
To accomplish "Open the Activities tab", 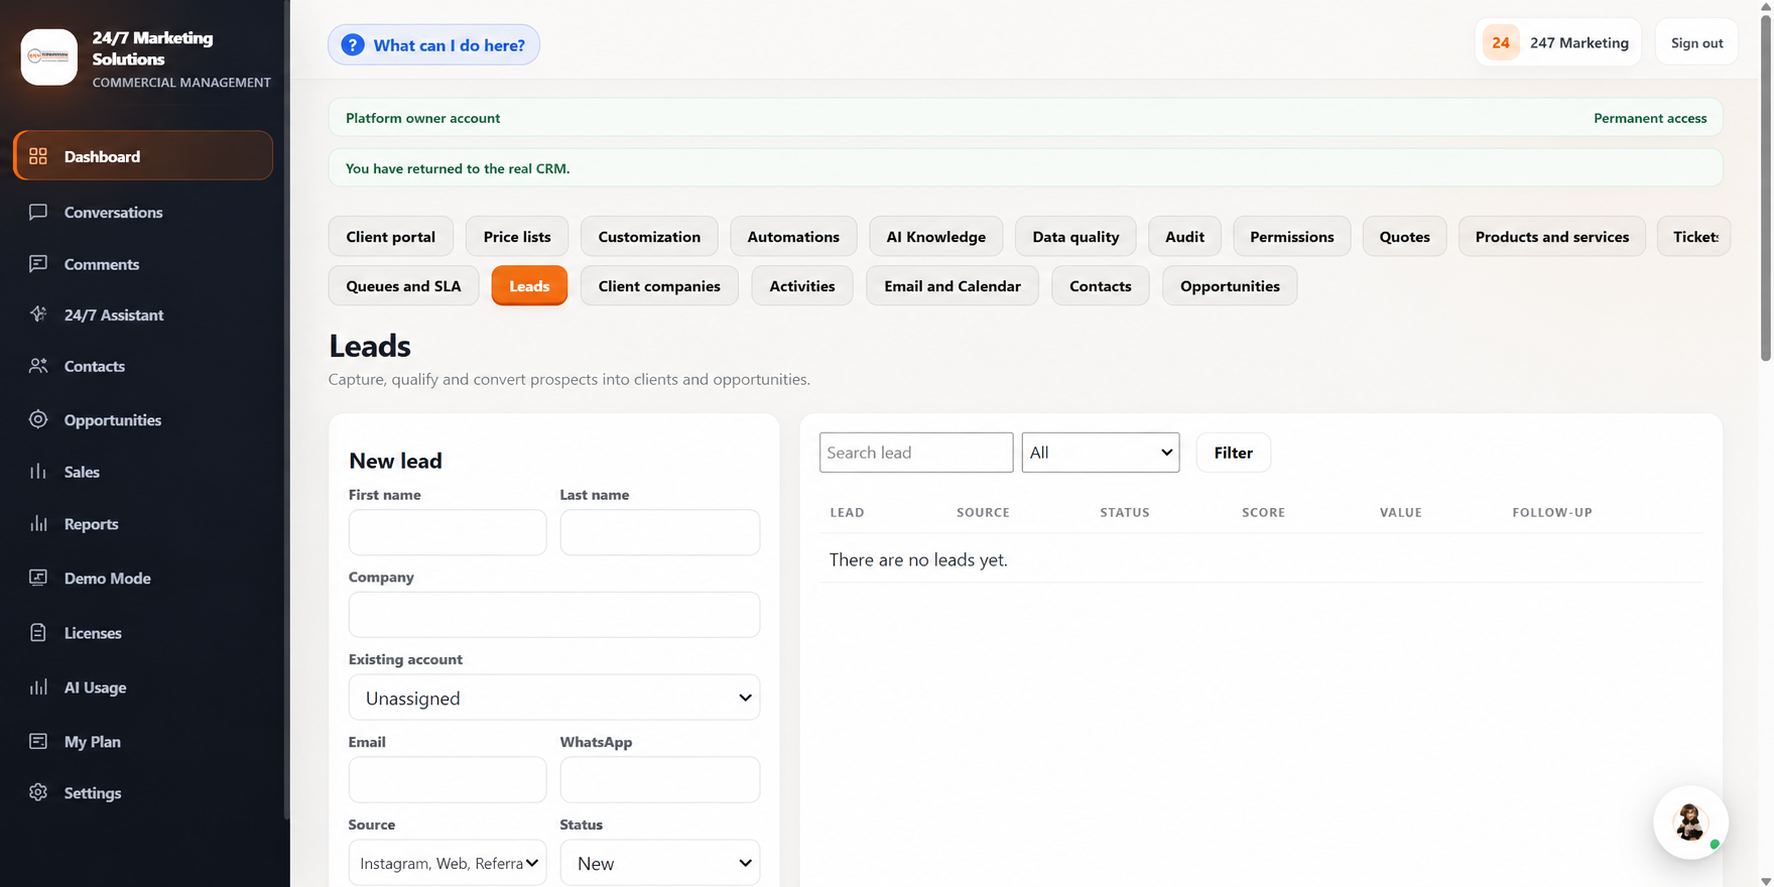I will pyautogui.click(x=802, y=286).
